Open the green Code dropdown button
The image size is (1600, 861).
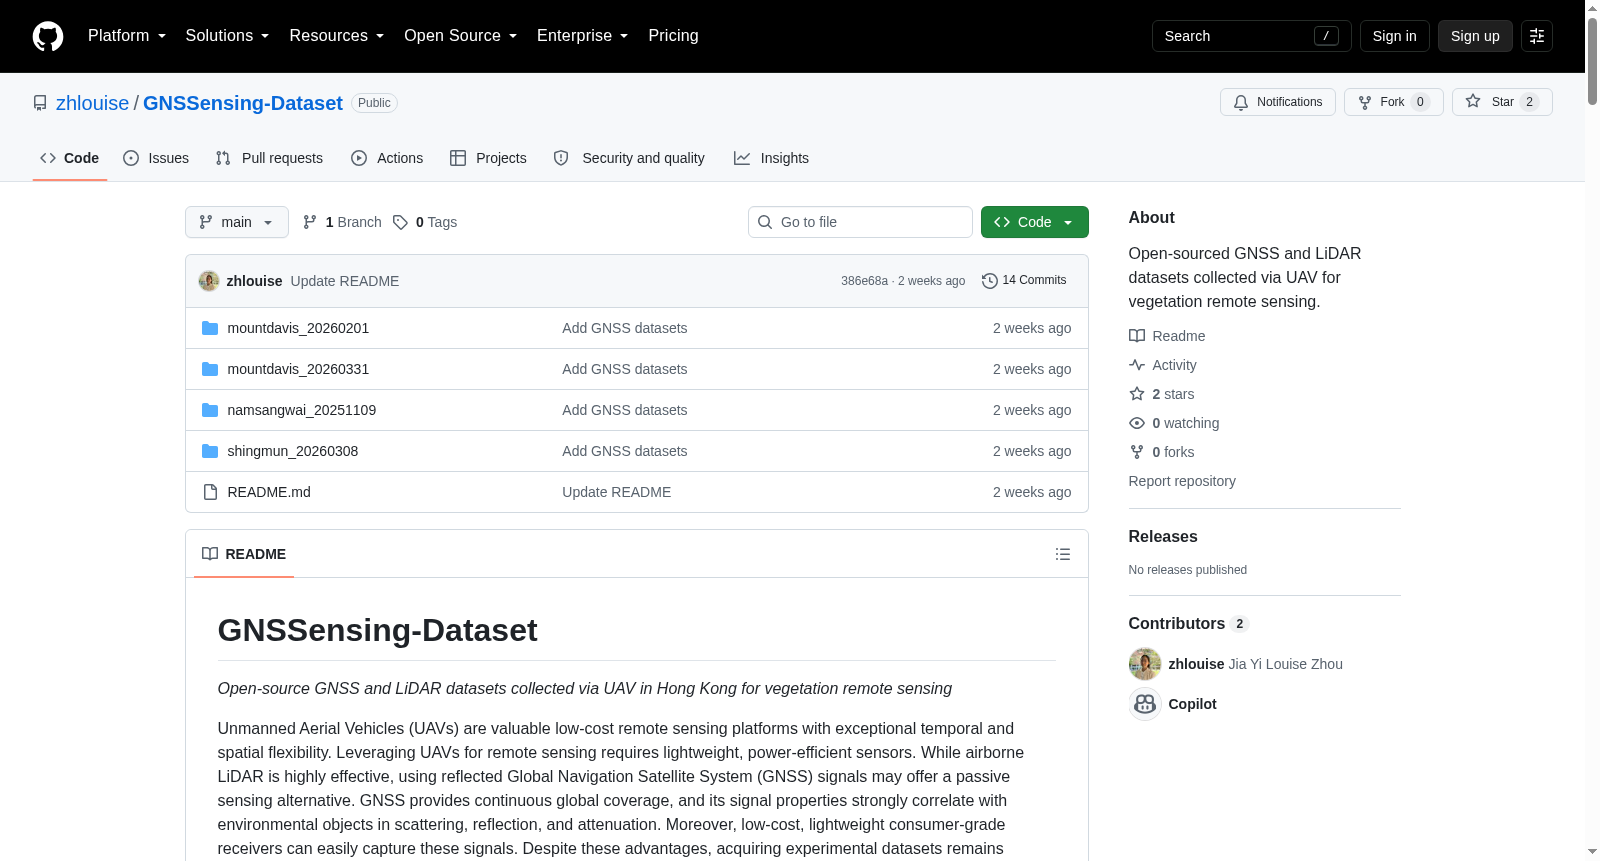click(x=1035, y=222)
